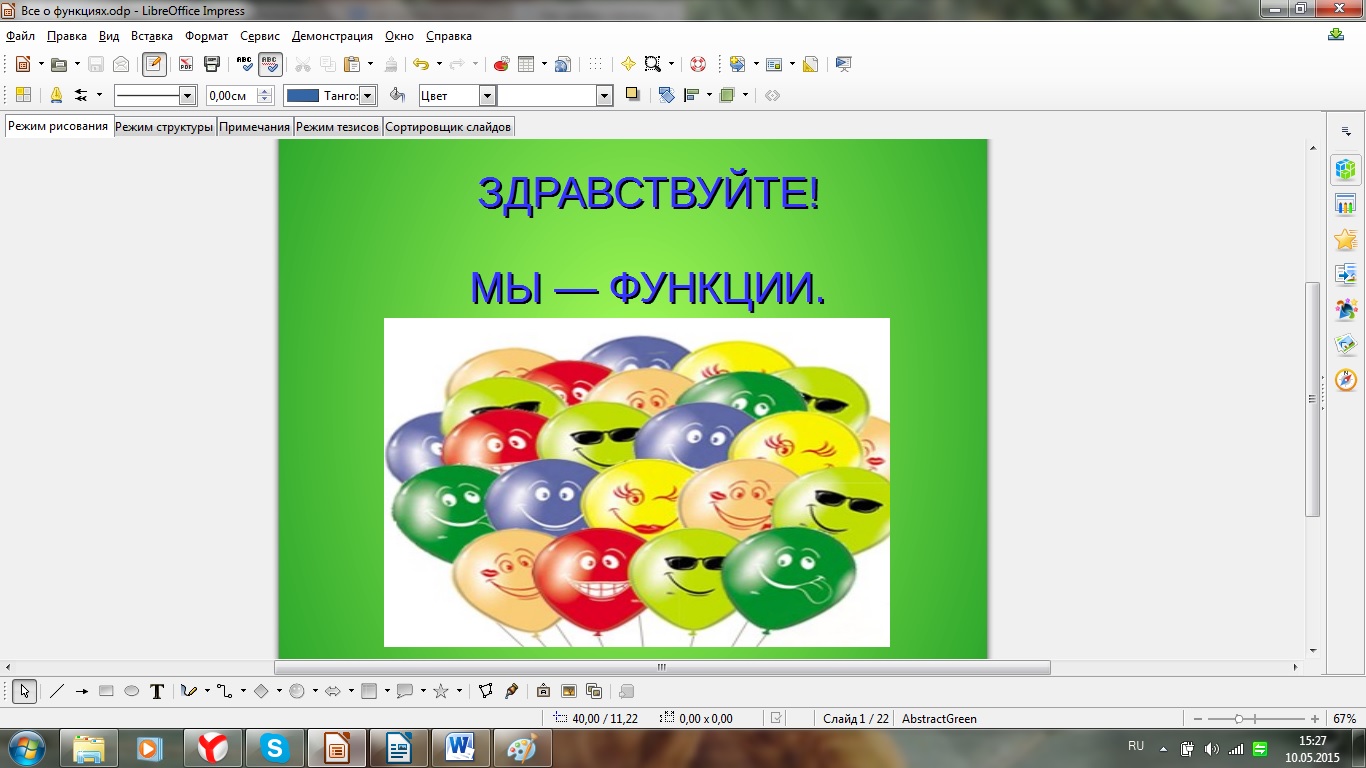Switch to 'Режим структуры' tab
The height and width of the screenshot is (768, 1366).
coord(164,127)
